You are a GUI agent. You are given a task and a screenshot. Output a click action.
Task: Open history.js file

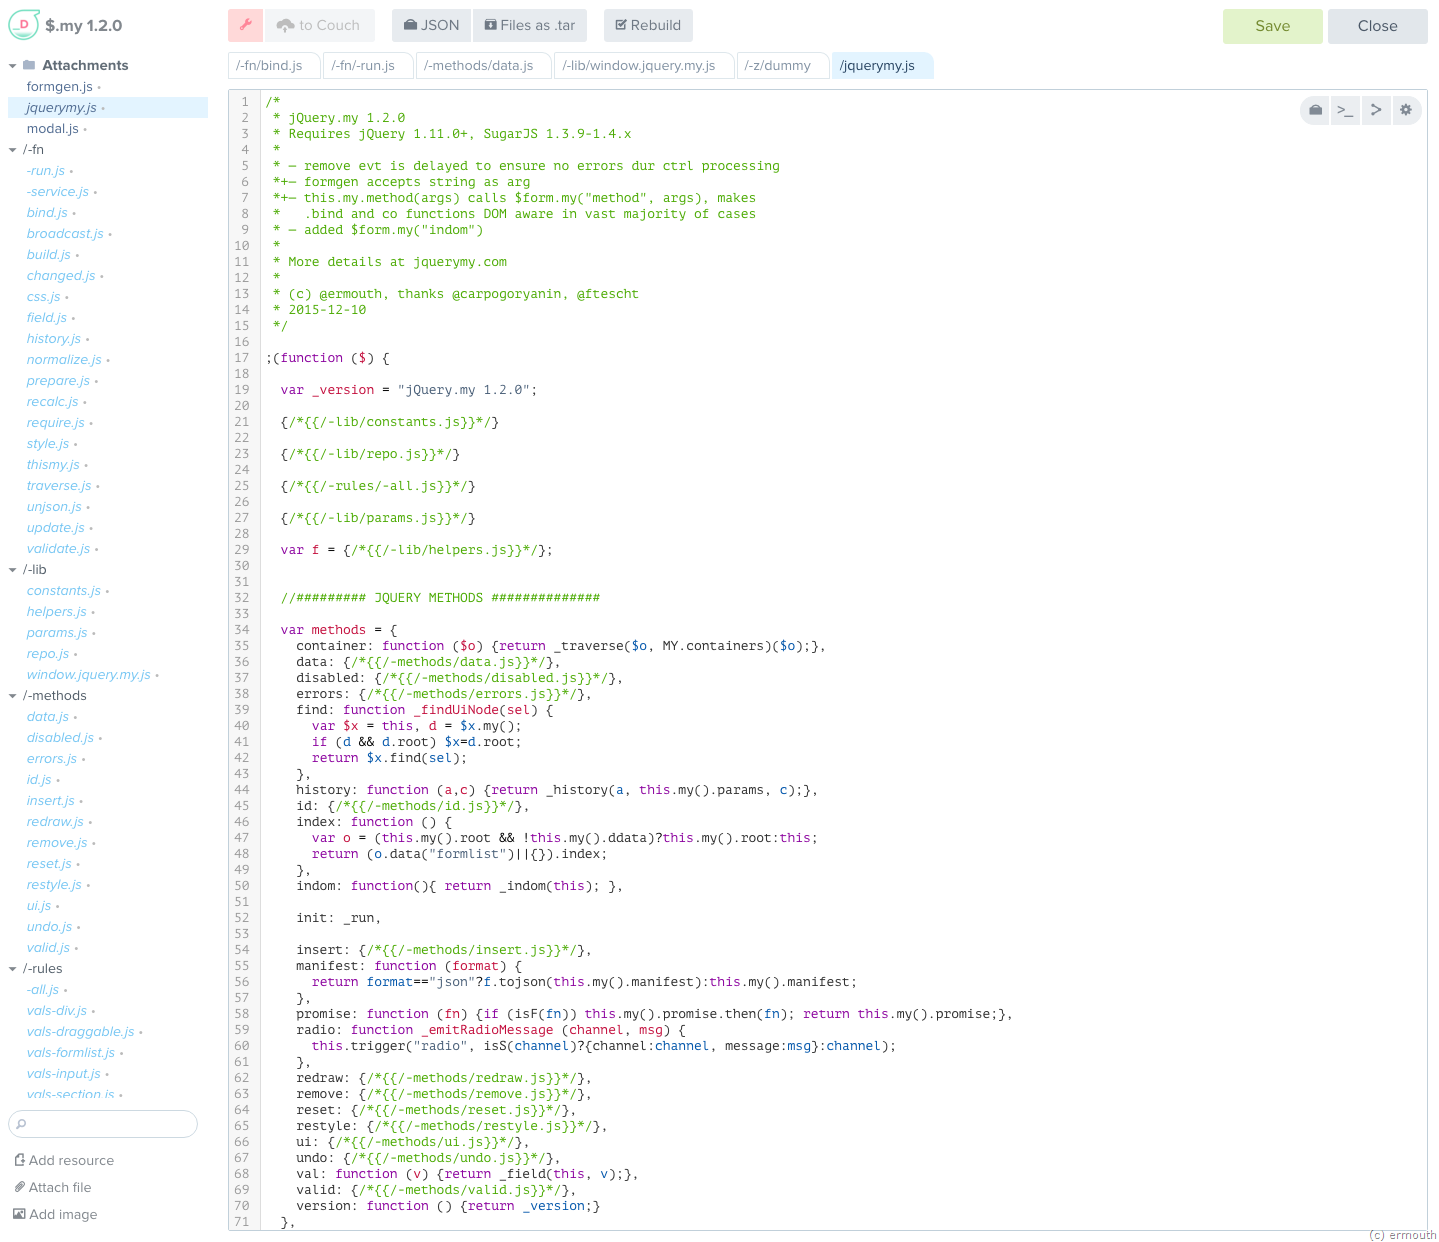pyautogui.click(x=54, y=339)
